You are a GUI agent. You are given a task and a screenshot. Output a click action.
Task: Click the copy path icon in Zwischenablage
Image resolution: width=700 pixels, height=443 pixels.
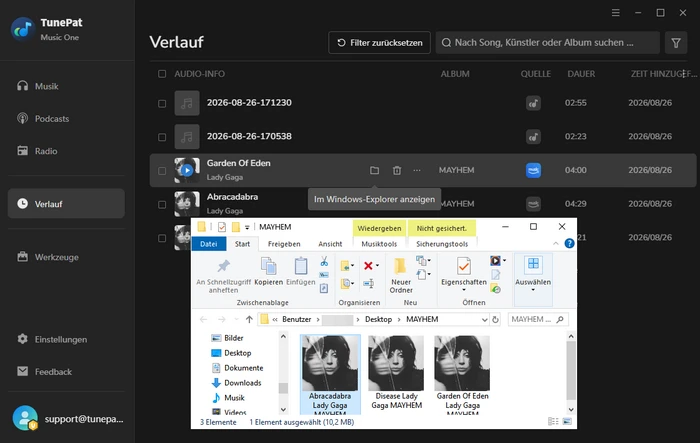[x=324, y=275]
